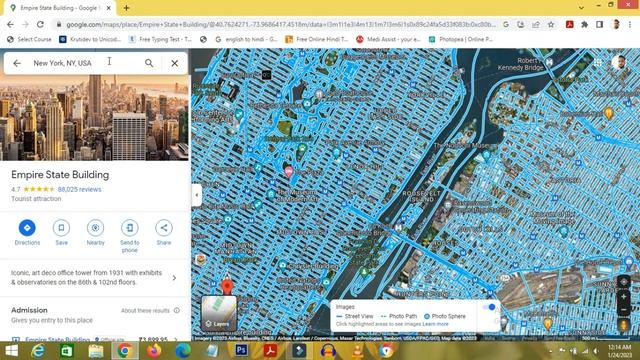Click the magnifier search icon in Maps
Screen dimensions: 640x360
click(x=149, y=63)
